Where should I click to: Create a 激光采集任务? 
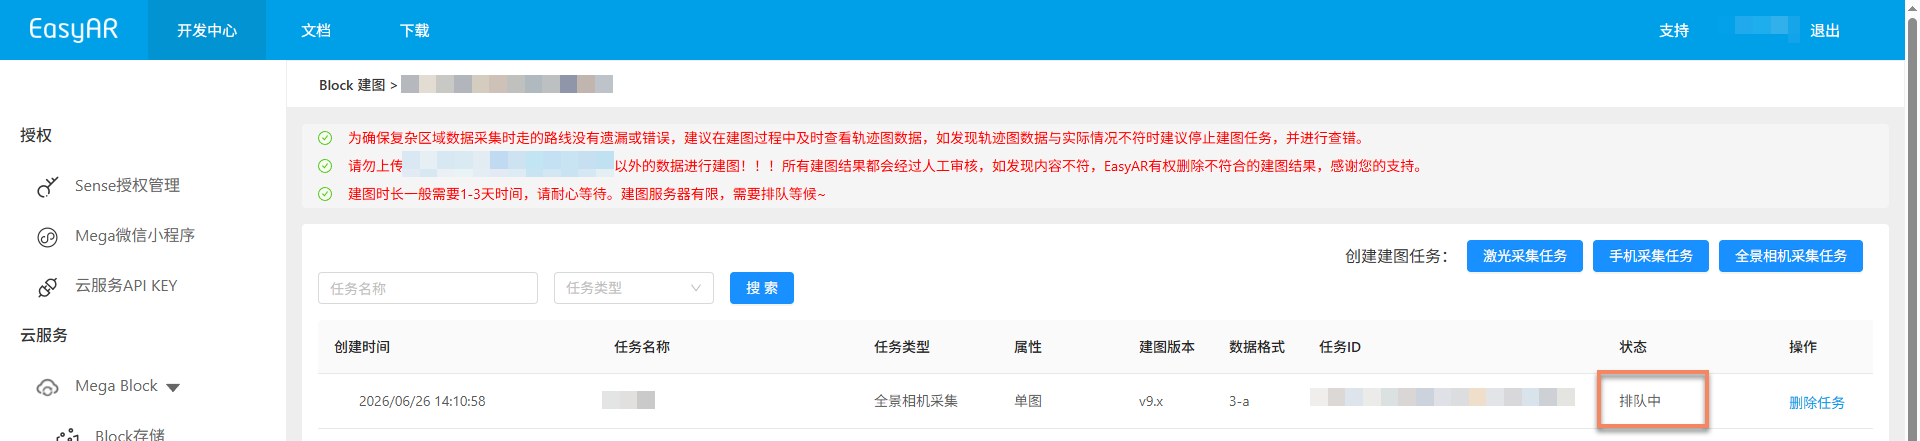1525,256
